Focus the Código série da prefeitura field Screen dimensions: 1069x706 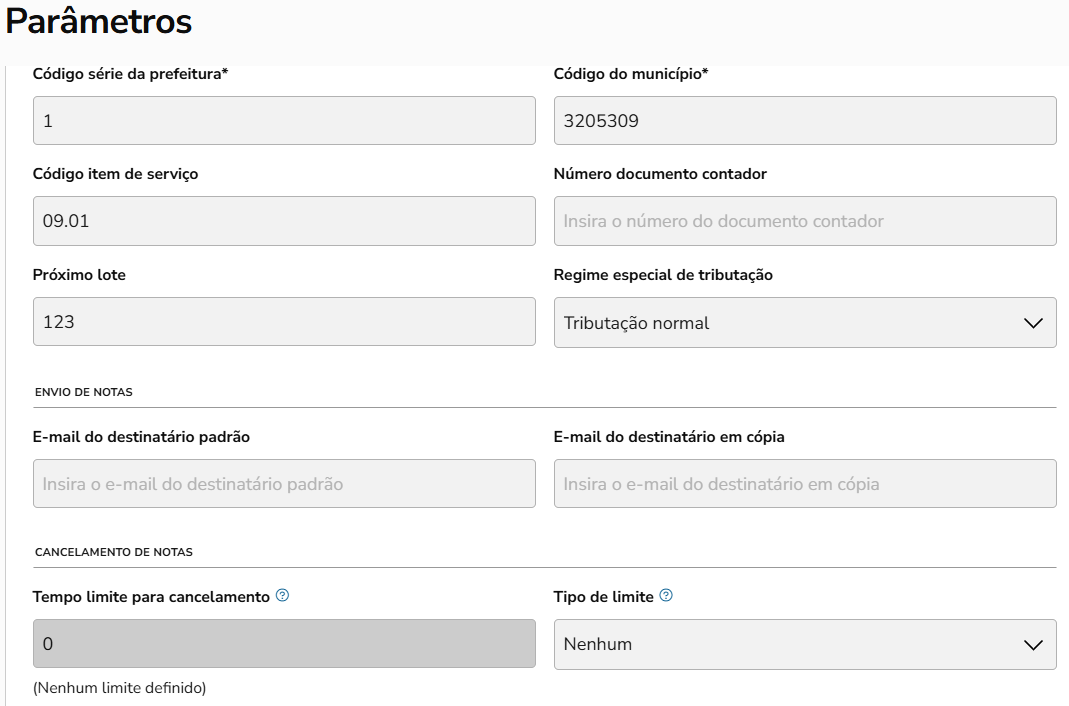tap(284, 121)
